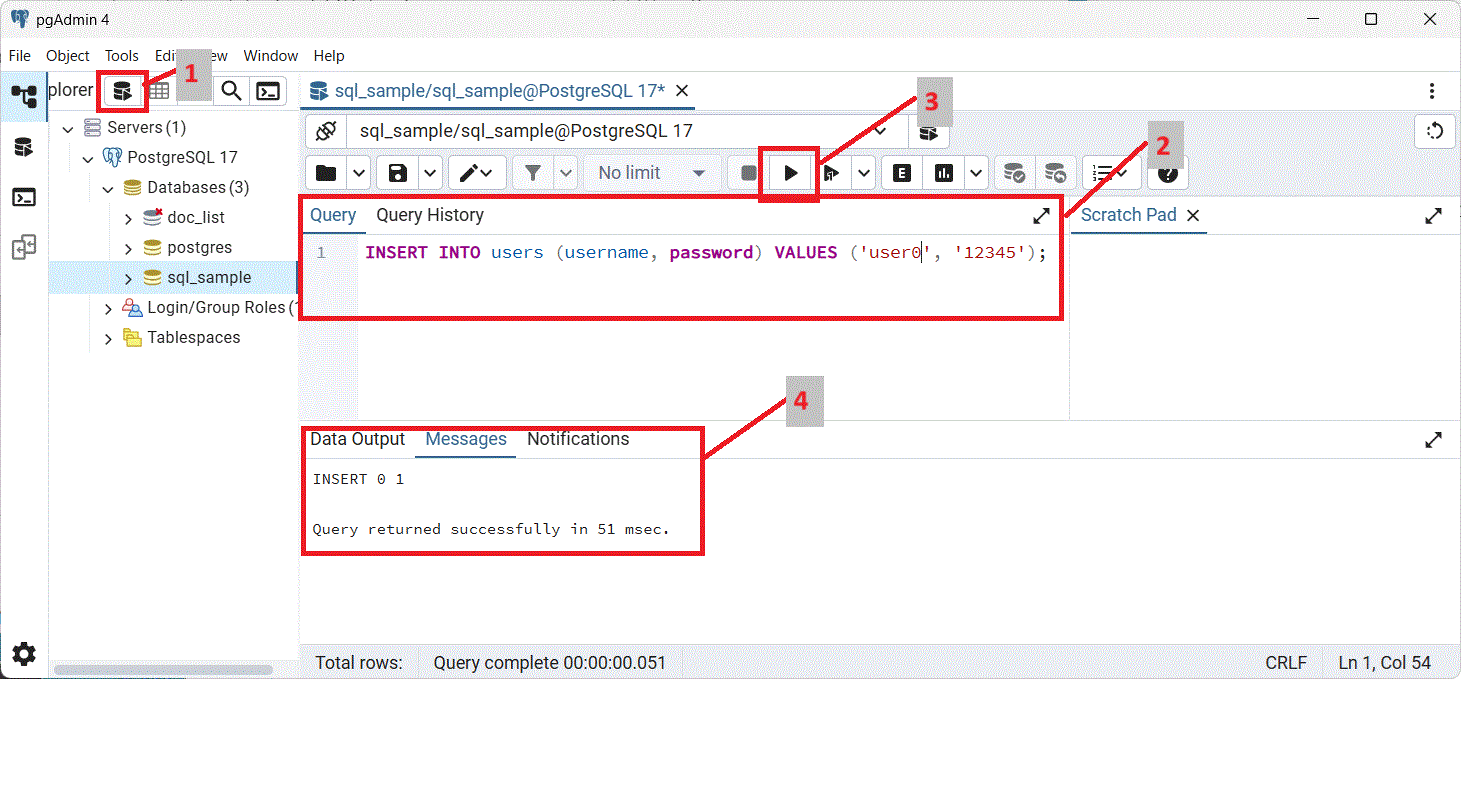Click the Explain Analyze chart icon
Viewport: 1461px width, 785px height.
click(x=943, y=173)
